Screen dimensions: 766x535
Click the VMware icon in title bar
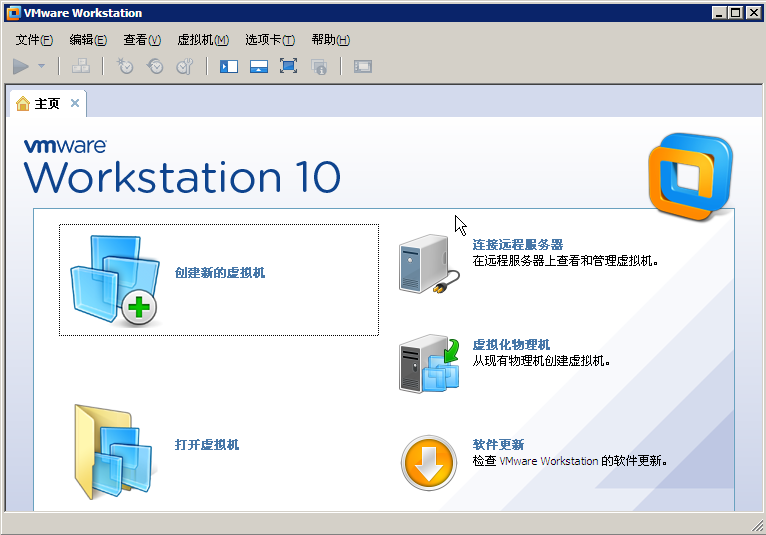click(13, 13)
